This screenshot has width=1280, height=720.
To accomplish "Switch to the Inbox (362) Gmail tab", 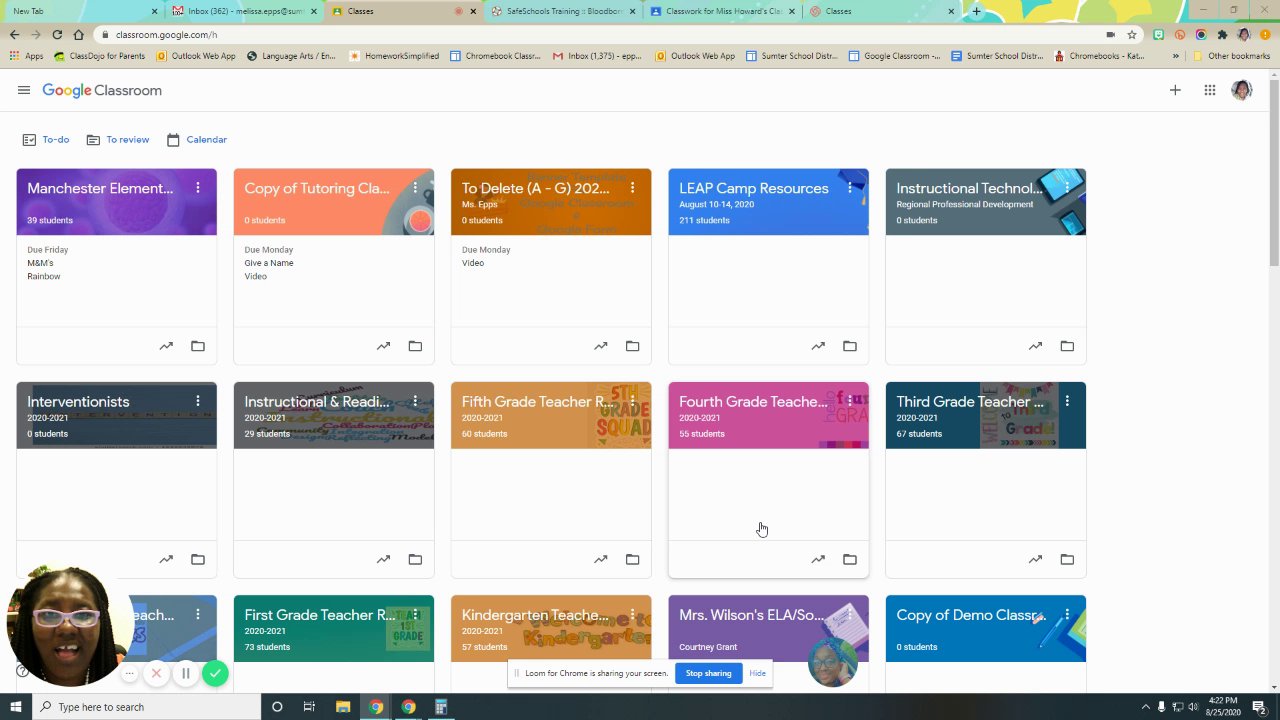I will point(244,11).
